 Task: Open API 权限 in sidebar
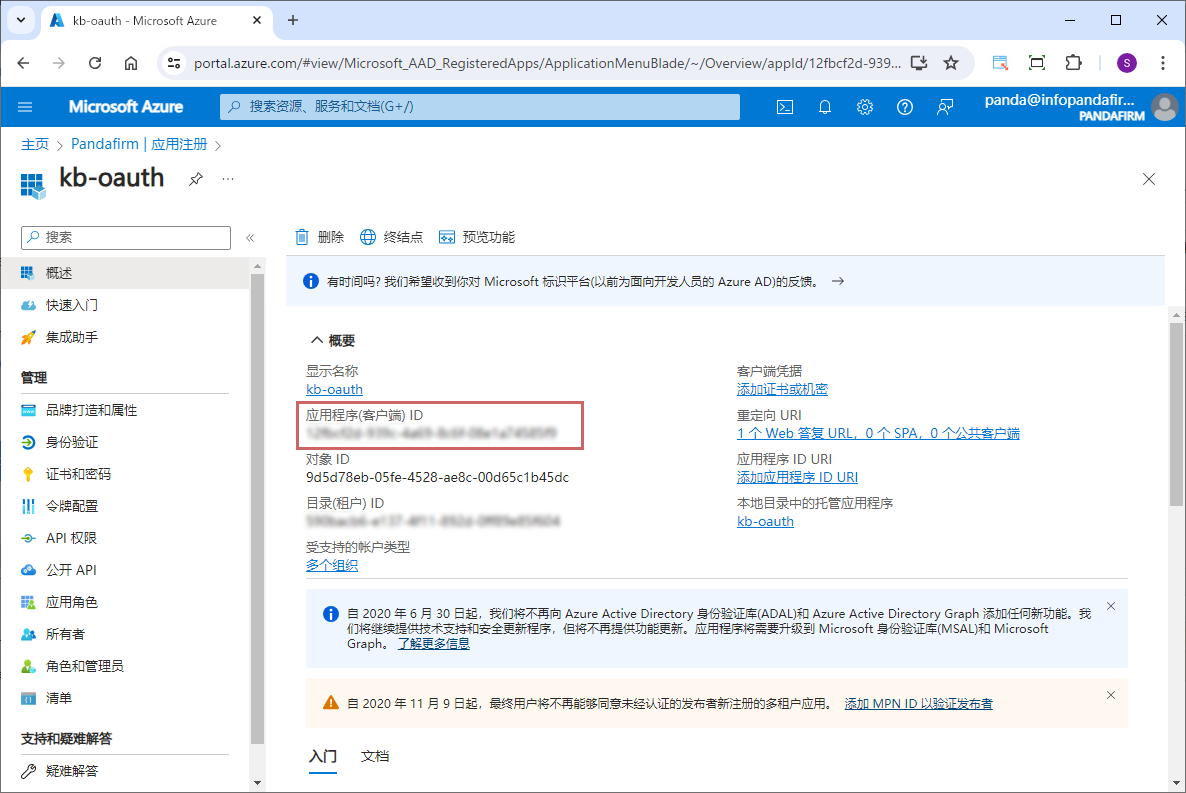point(71,538)
